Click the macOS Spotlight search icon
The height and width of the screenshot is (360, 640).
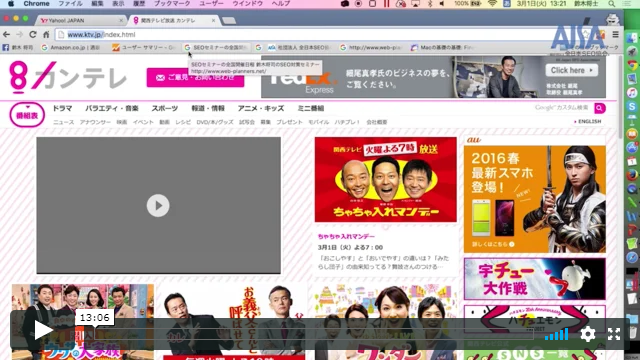coord(611,4)
